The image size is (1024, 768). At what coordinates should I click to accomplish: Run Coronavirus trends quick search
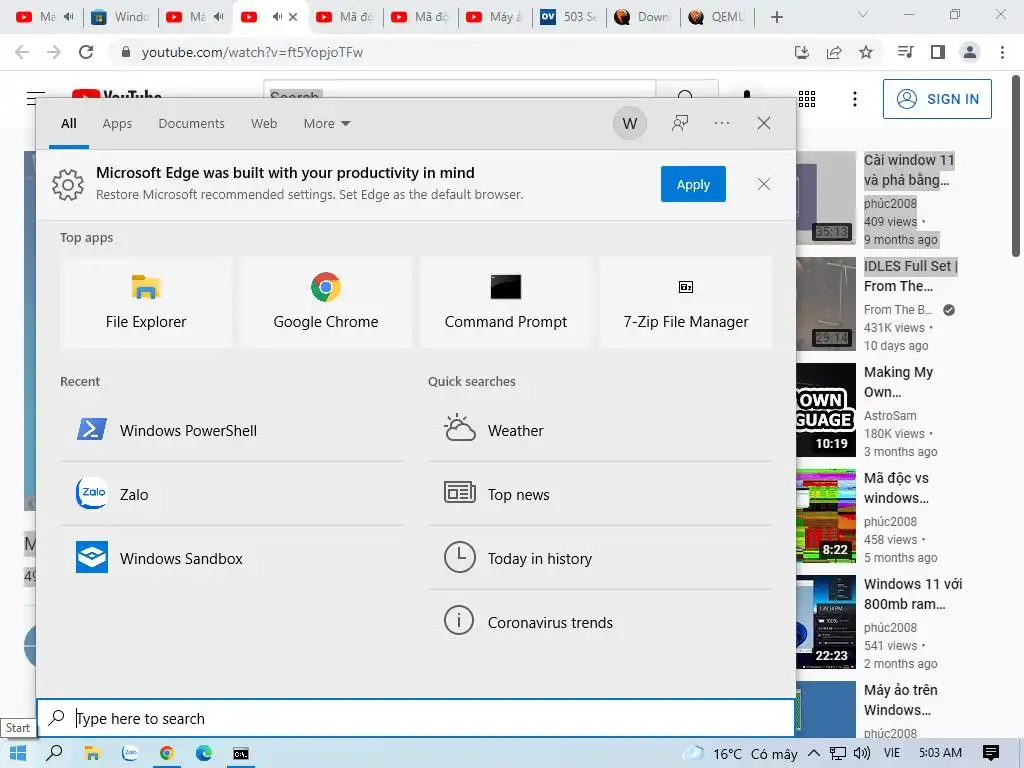(601, 622)
